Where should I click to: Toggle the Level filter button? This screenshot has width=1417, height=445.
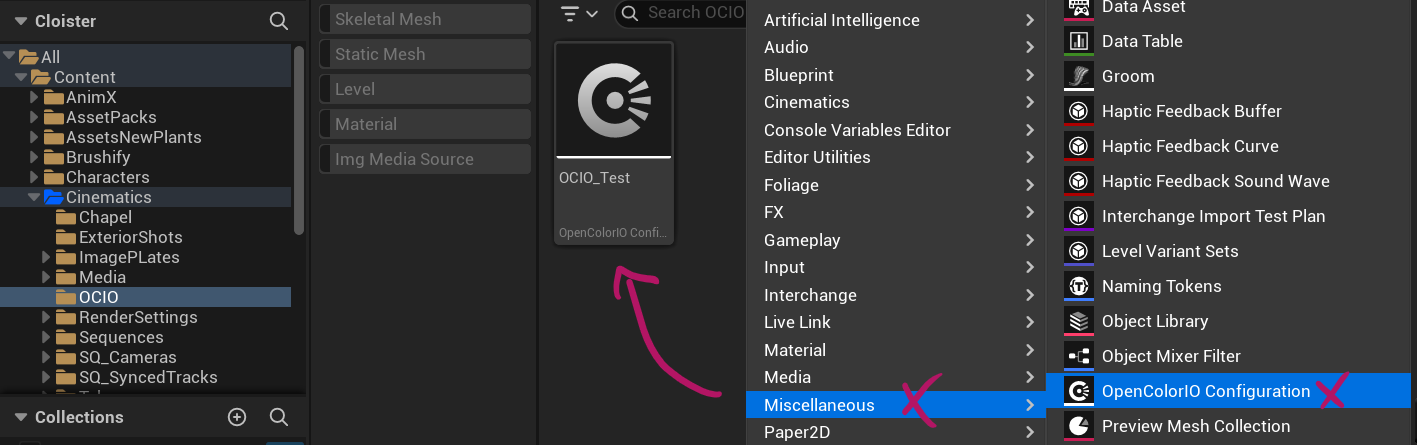[x=425, y=89]
